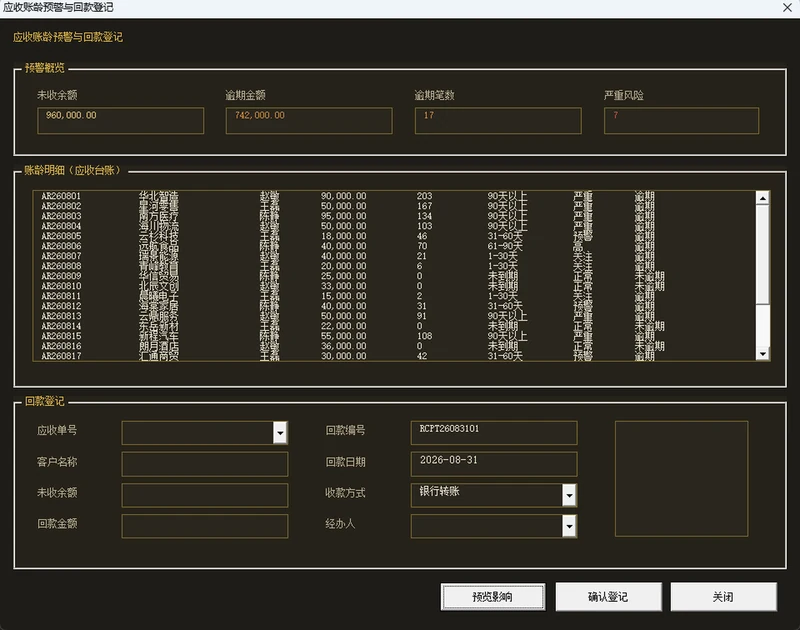Click the 未收余额 overview box 960,000.00
800x630 pixels.
(x=120, y=120)
